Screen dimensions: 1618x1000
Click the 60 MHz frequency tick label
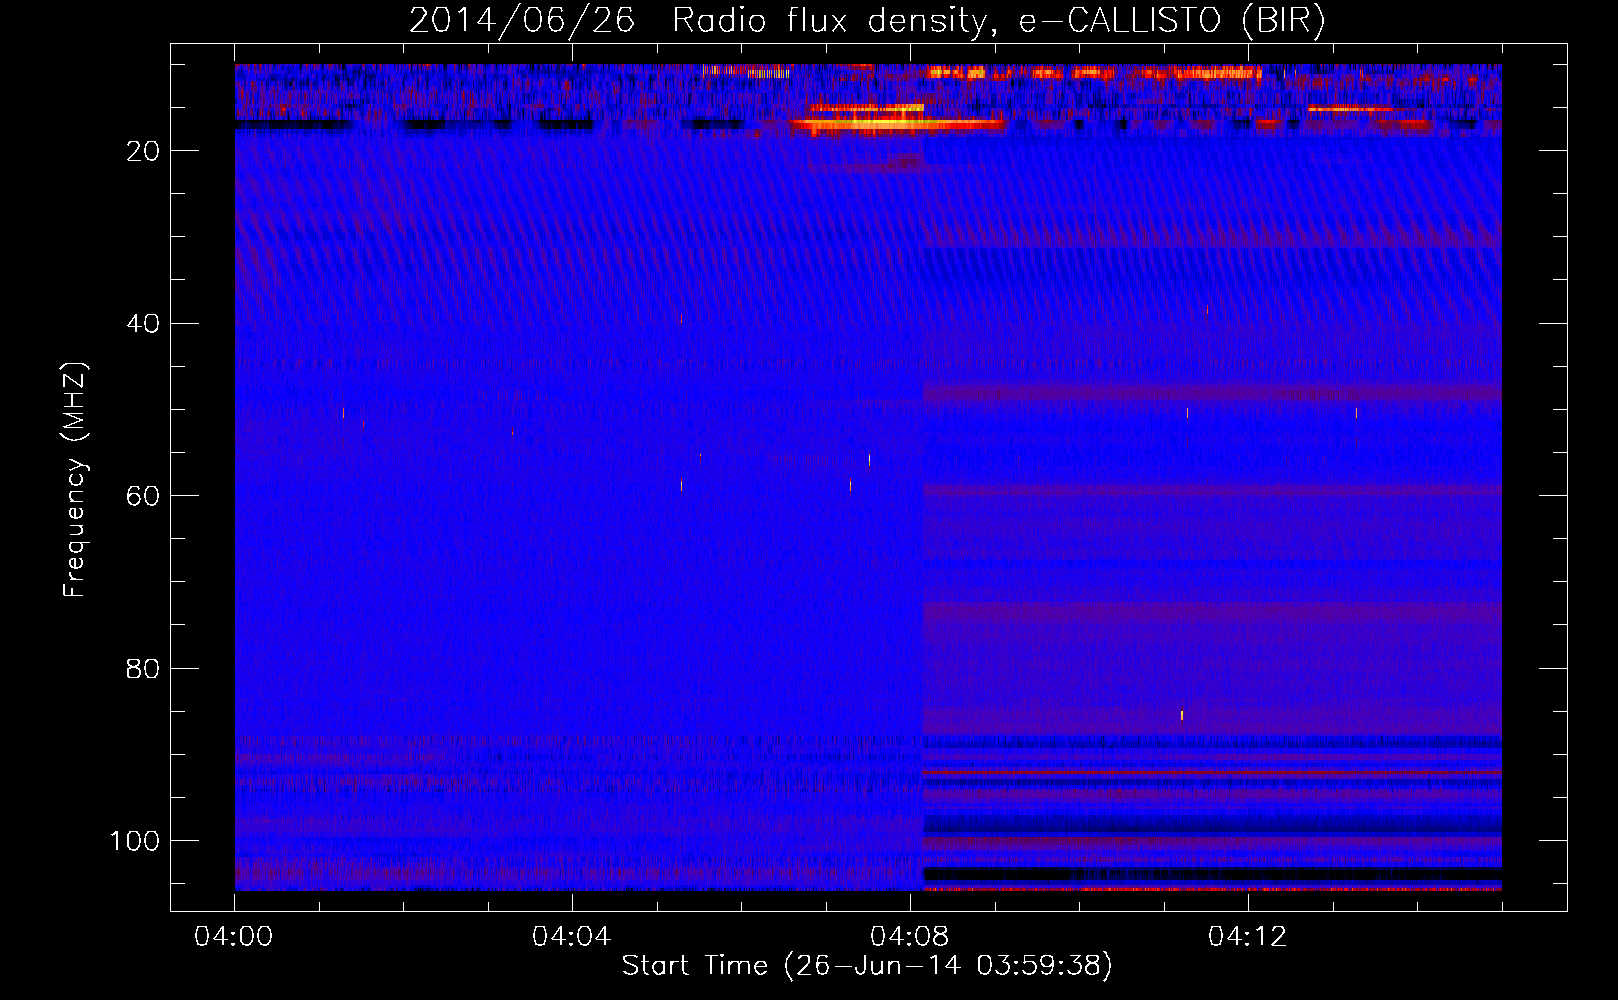143,496
